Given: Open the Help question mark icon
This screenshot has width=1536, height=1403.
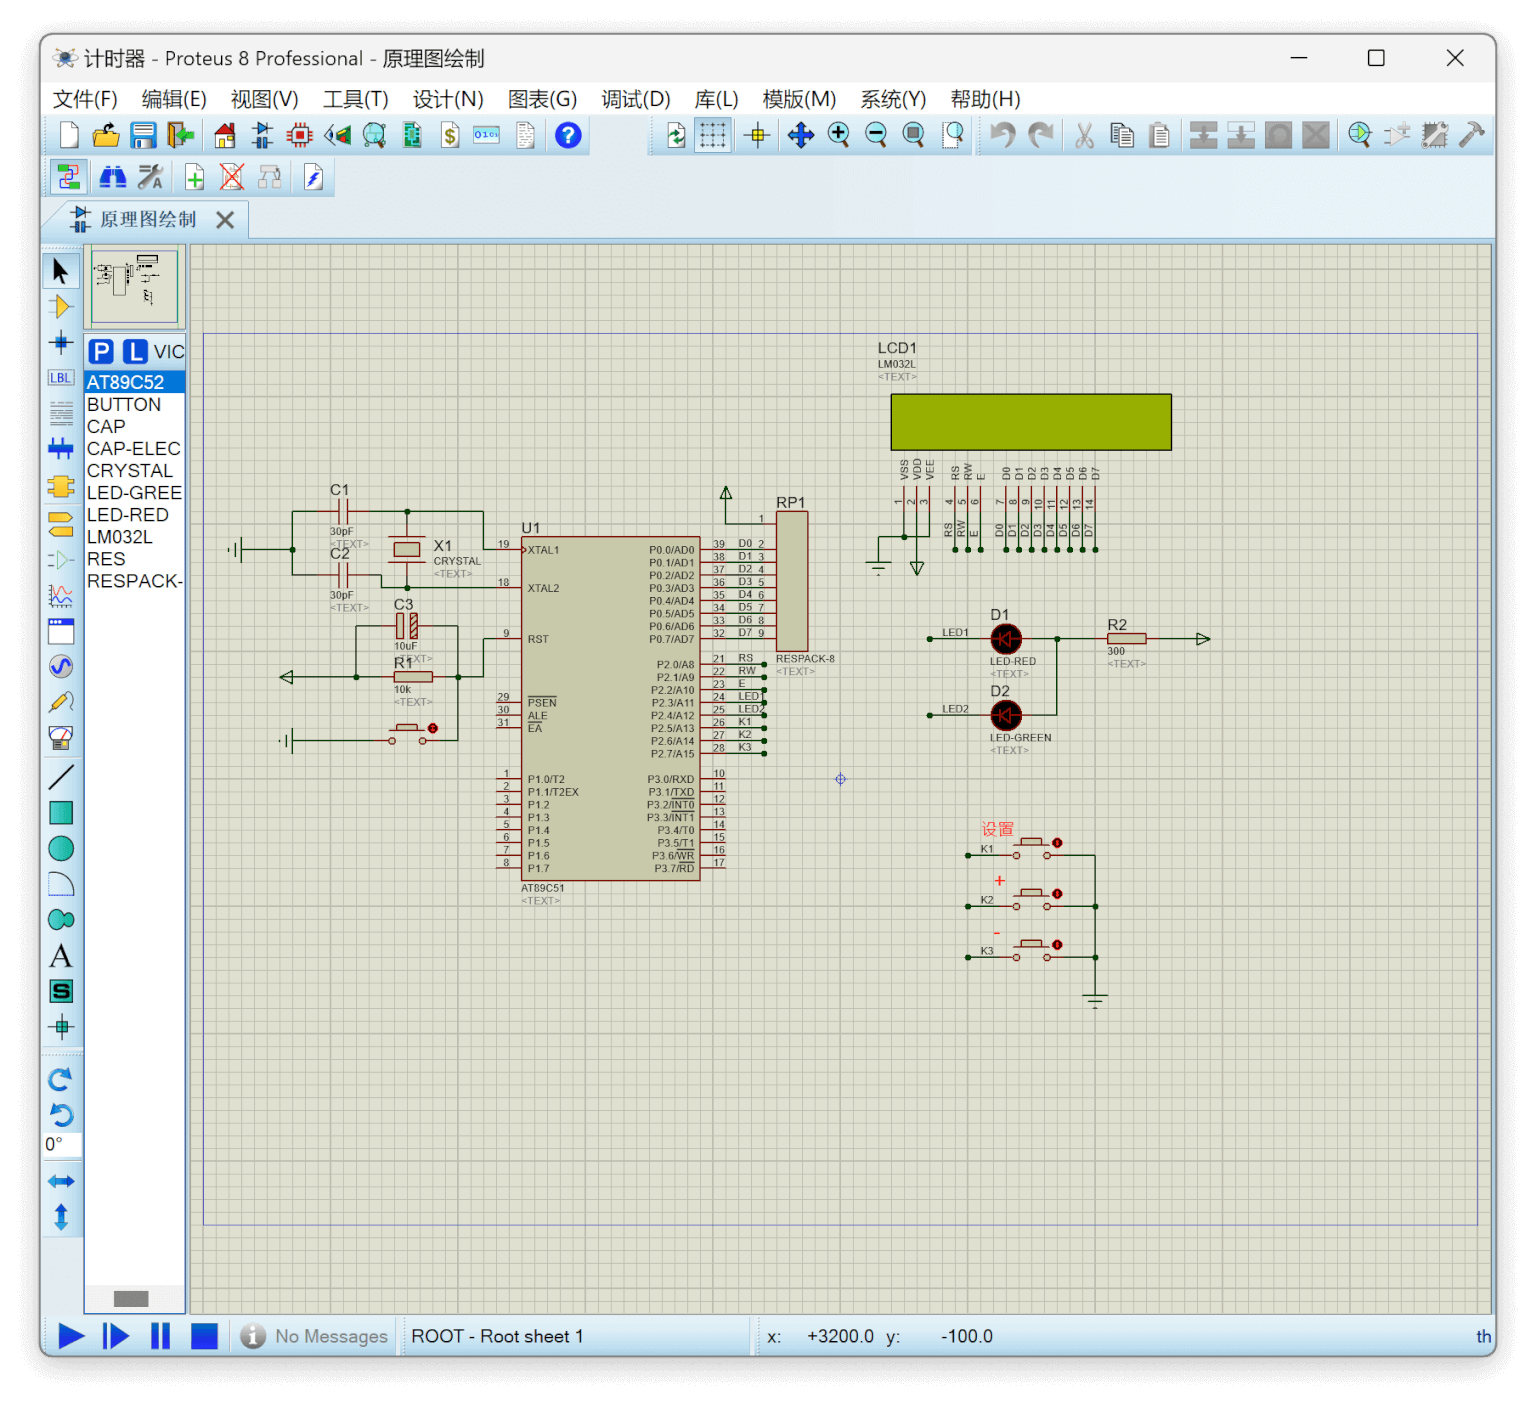Looking at the screenshot, I should pyautogui.click(x=568, y=135).
